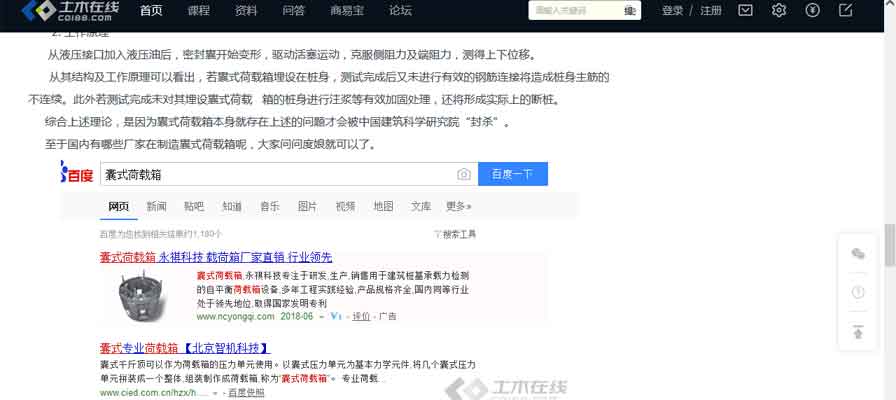Click the blue 百度一下 button

513,174
